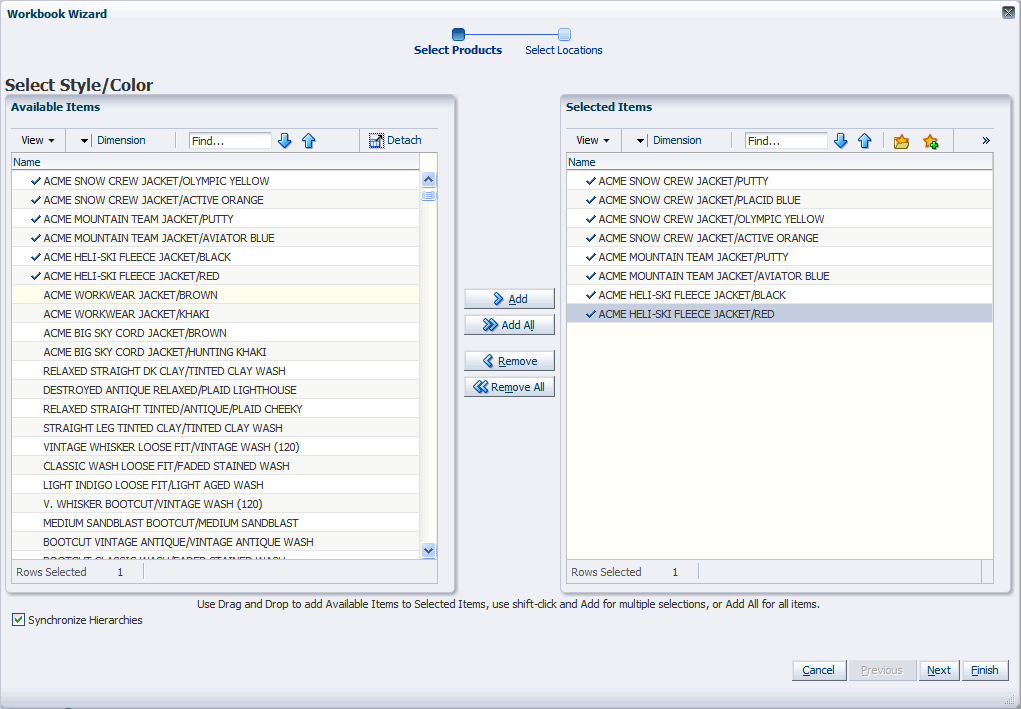Screen dimensions: 1021x709
Task: Click the Add All button
Action: pyautogui.click(x=509, y=325)
